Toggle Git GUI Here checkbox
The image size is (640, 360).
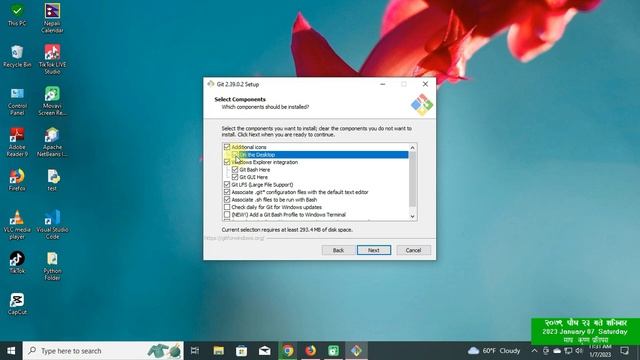(x=235, y=177)
